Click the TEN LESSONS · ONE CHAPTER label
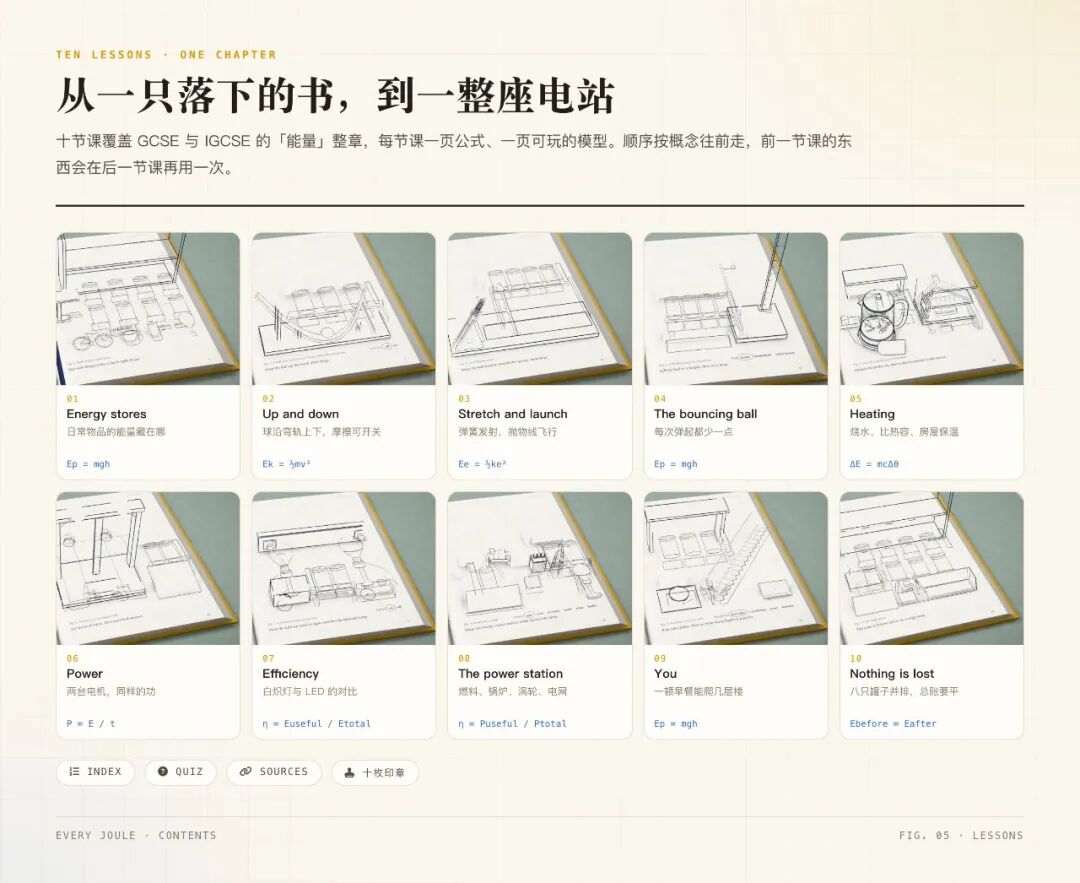This screenshot has width=1080, height=883. click(166, 54)
